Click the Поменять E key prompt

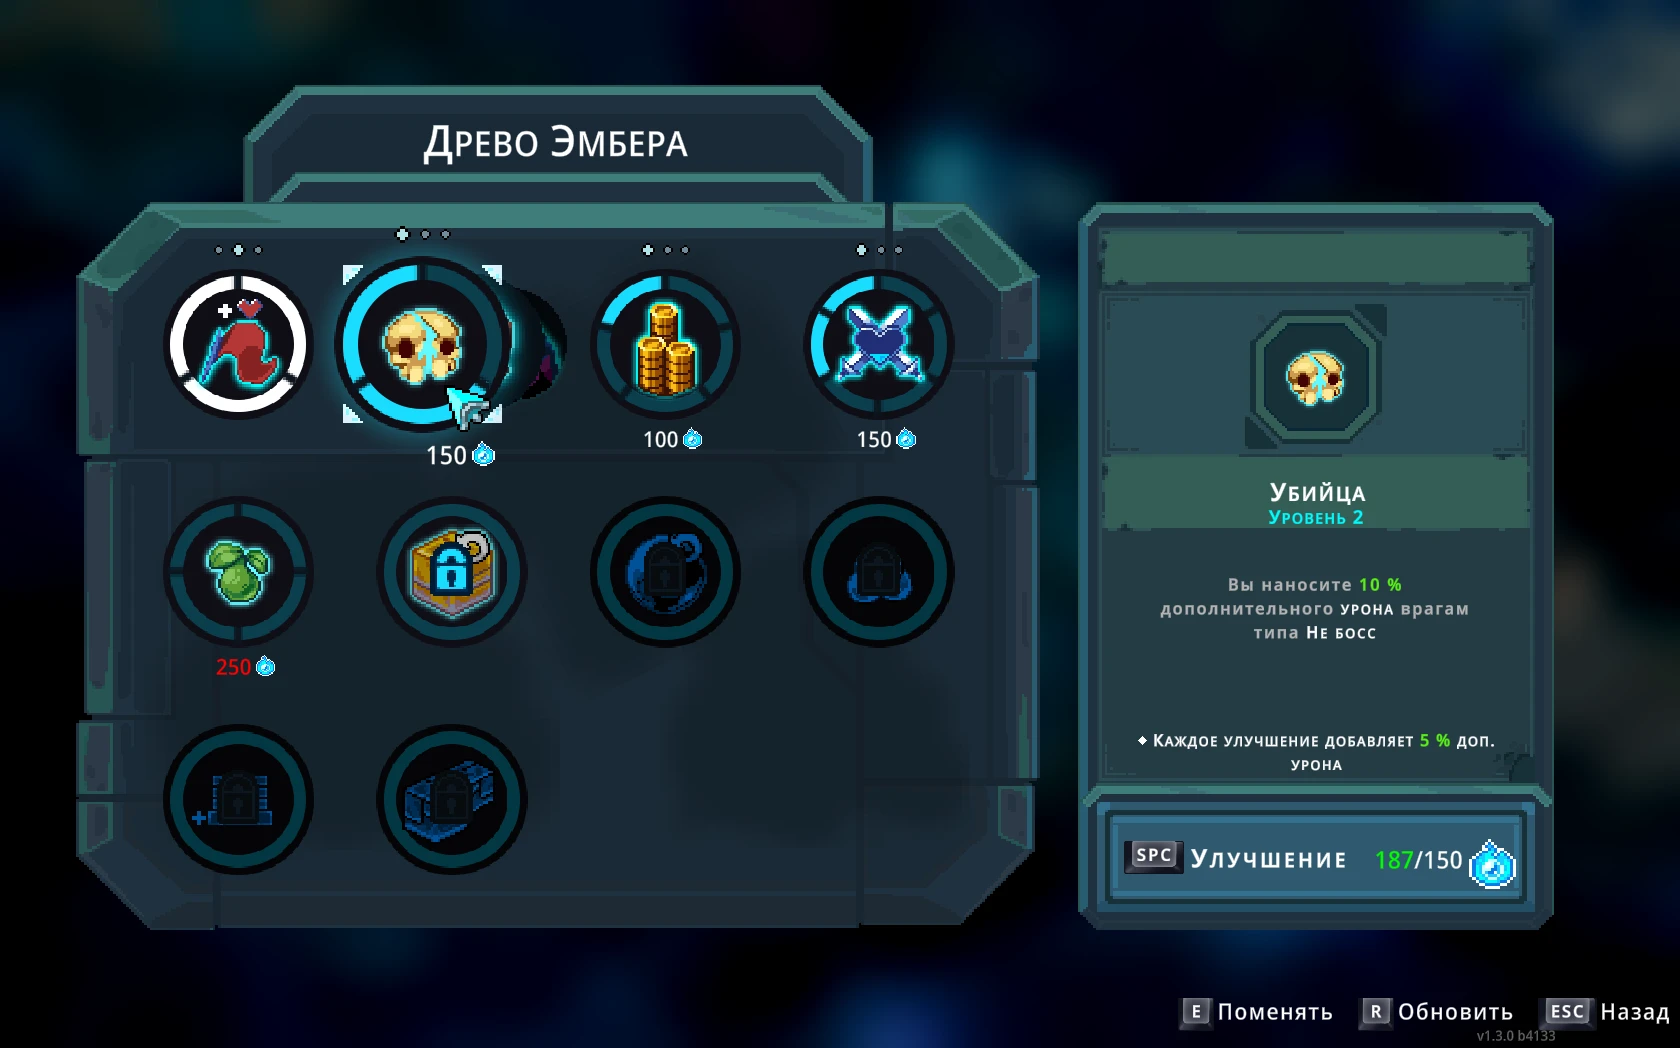[1258, 1012]
